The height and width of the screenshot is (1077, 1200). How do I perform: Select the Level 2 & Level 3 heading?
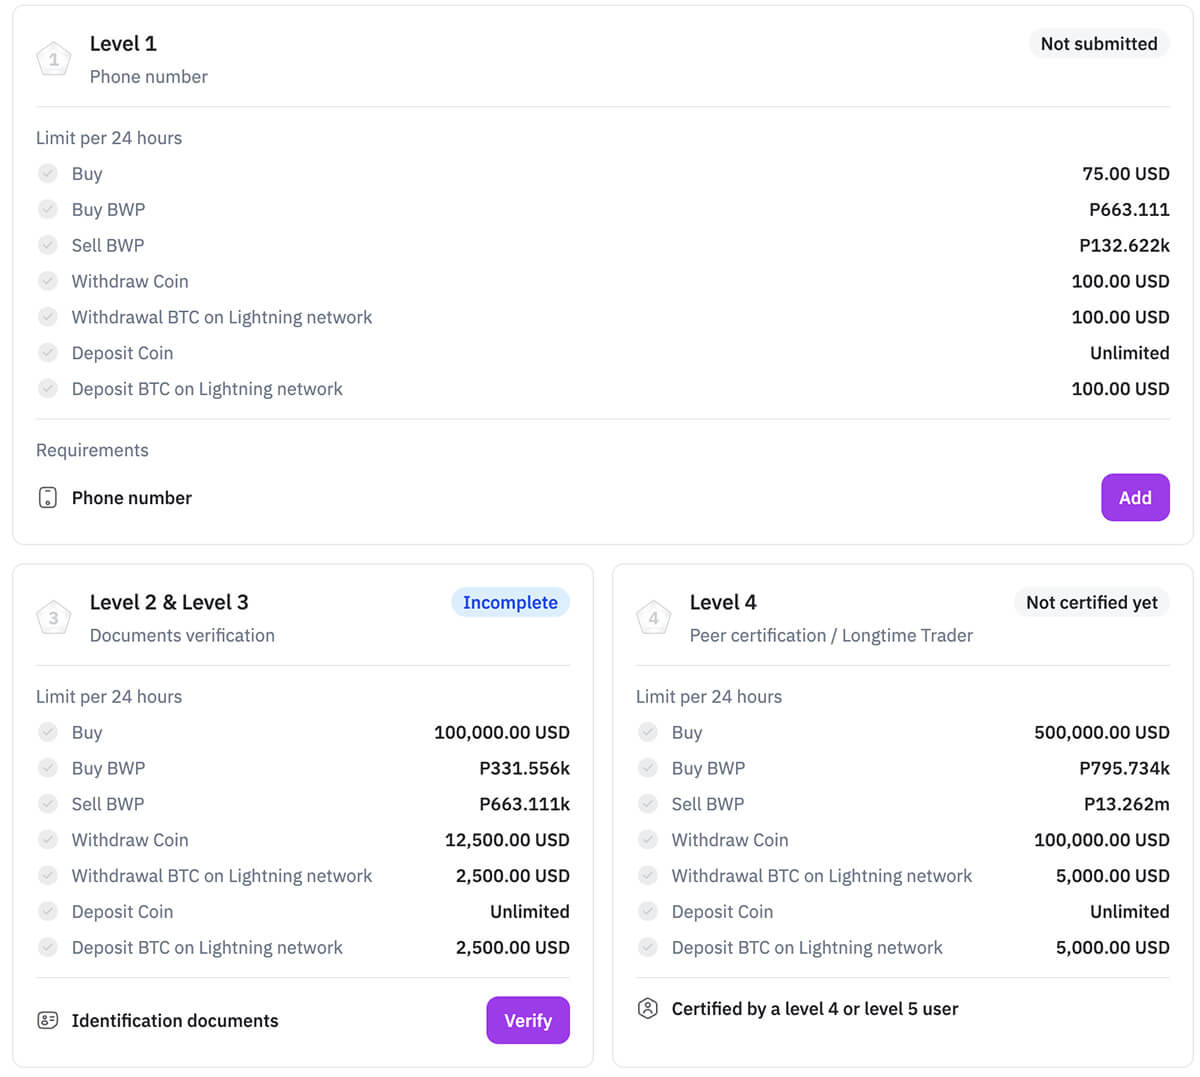(x=169, y=603)
